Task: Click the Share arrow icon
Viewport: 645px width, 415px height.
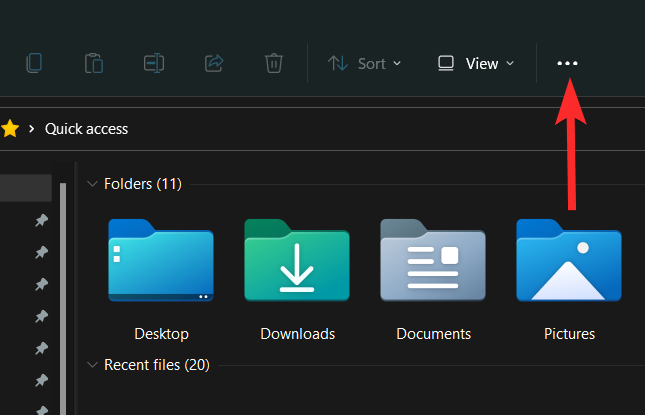Action: tap(214, 63)
